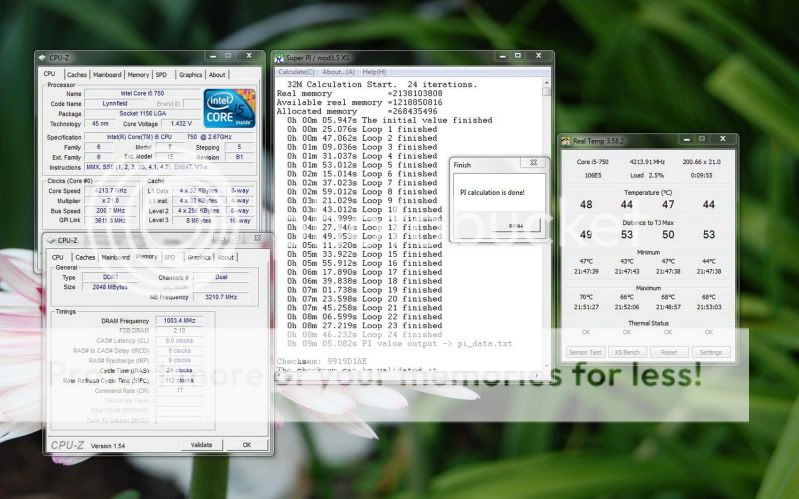Open the Help menu in Super PI
799x499 pixels.
(x=374, y=72)
